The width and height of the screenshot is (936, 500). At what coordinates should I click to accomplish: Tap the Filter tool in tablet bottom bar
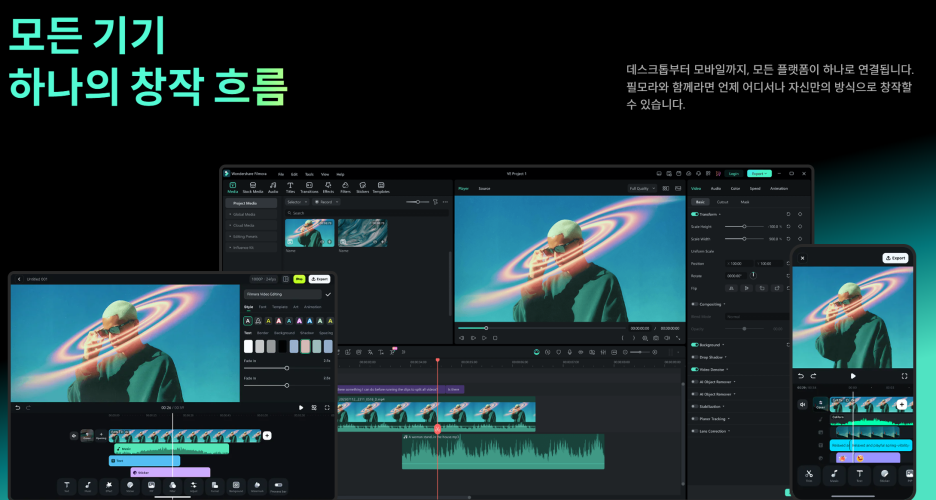[x=173, y=486]
